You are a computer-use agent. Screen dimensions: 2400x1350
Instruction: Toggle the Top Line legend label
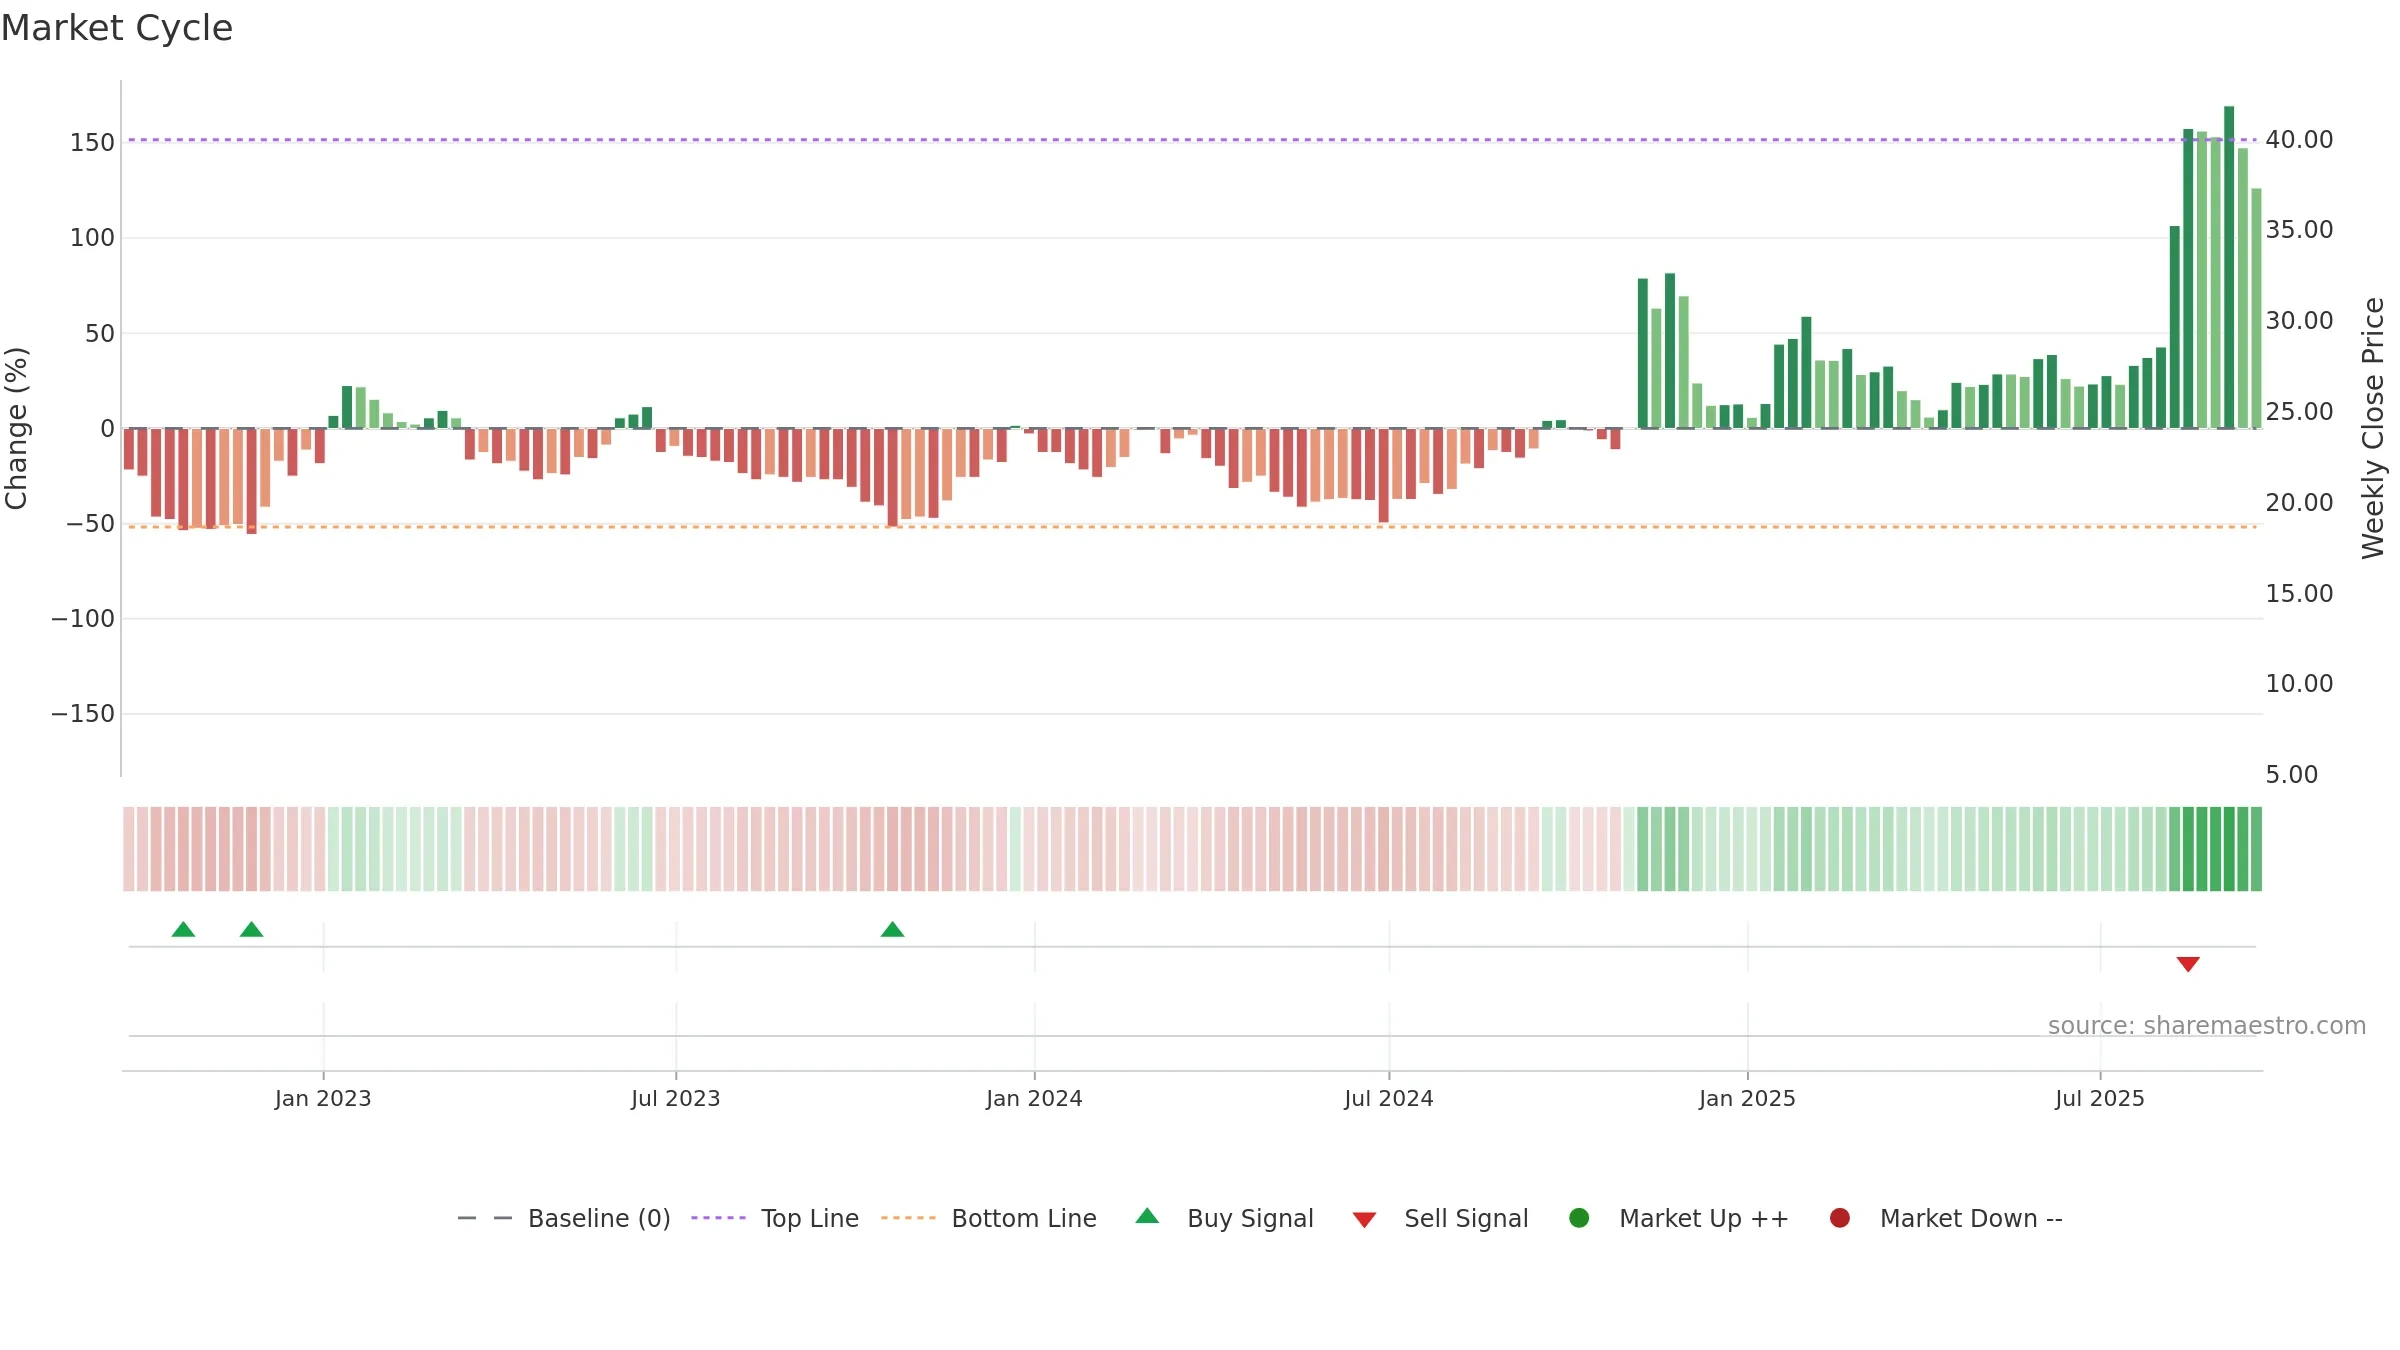tap(809, 1218)
